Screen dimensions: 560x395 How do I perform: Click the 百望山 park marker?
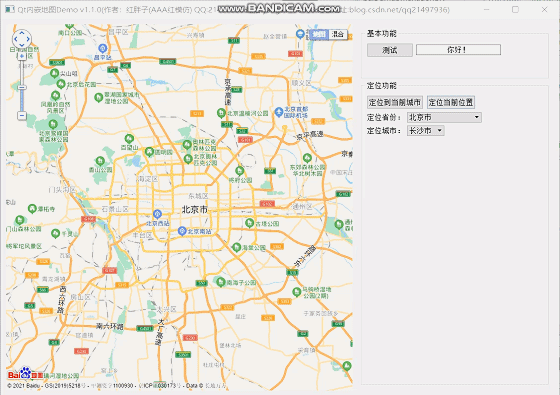coord(129,139)
